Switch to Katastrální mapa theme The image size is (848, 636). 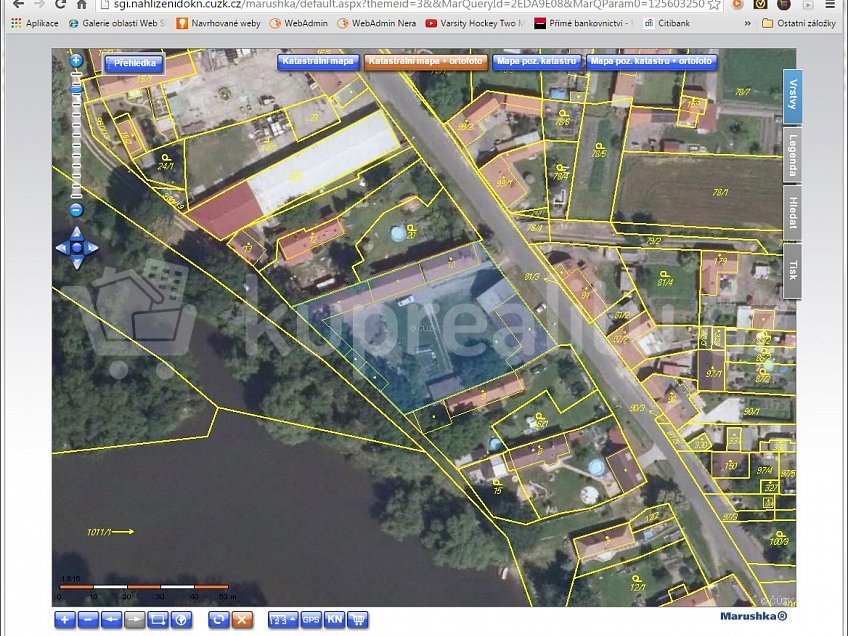(318, 62)
